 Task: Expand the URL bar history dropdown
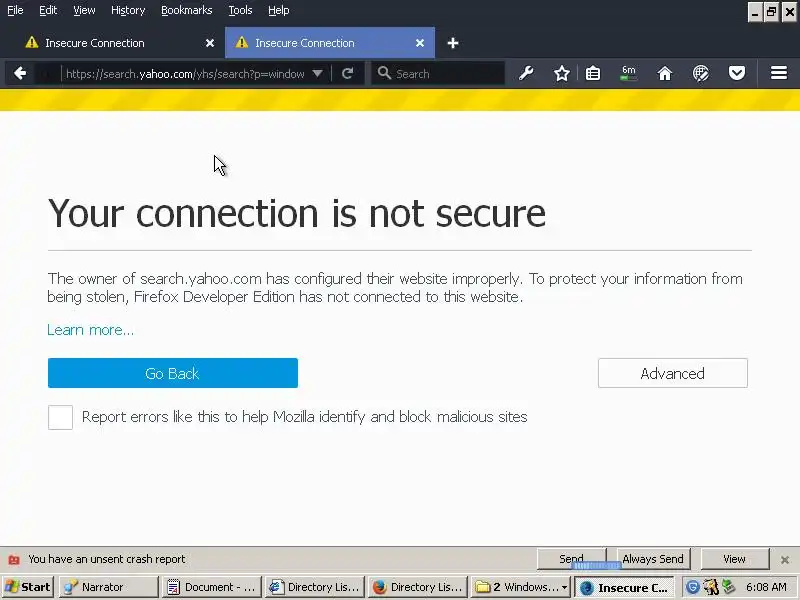[317, 73]
